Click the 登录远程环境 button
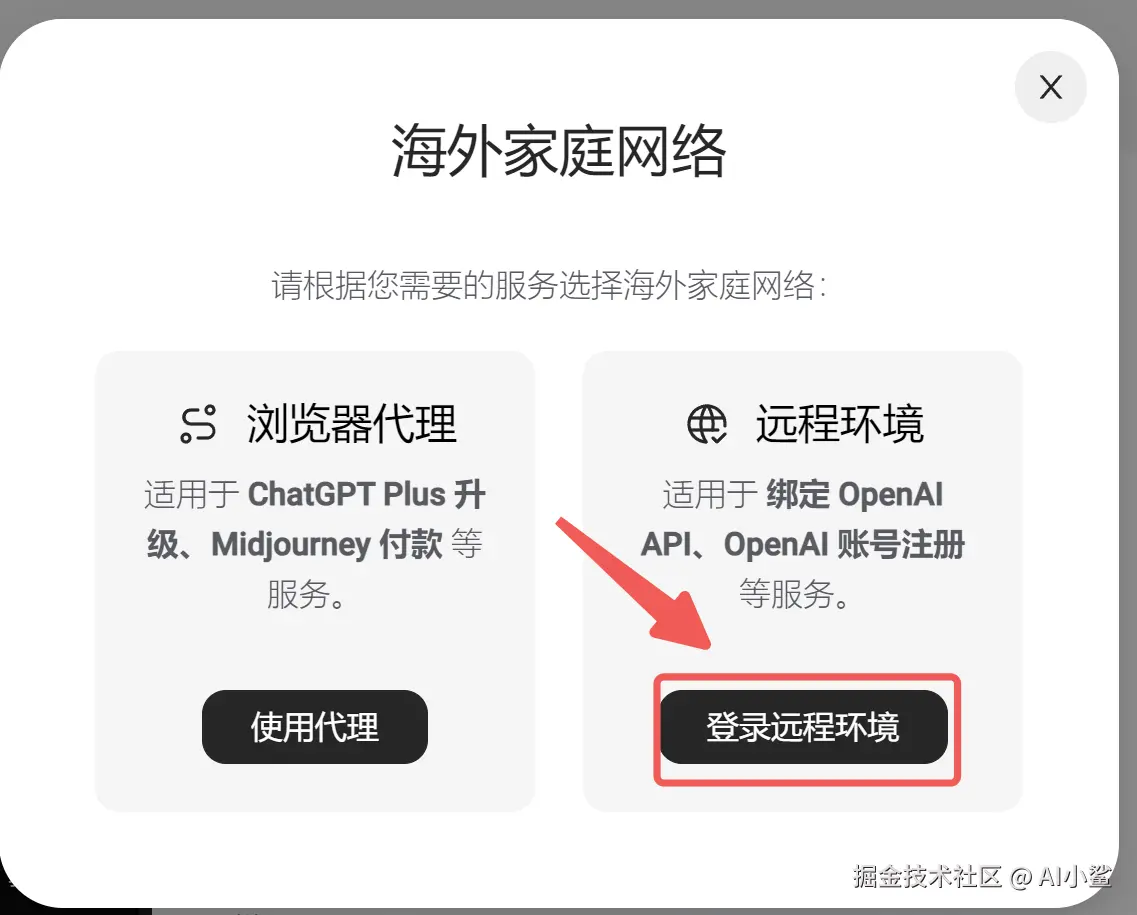This screenshot has width=1137, height=915. click(803, 726)
